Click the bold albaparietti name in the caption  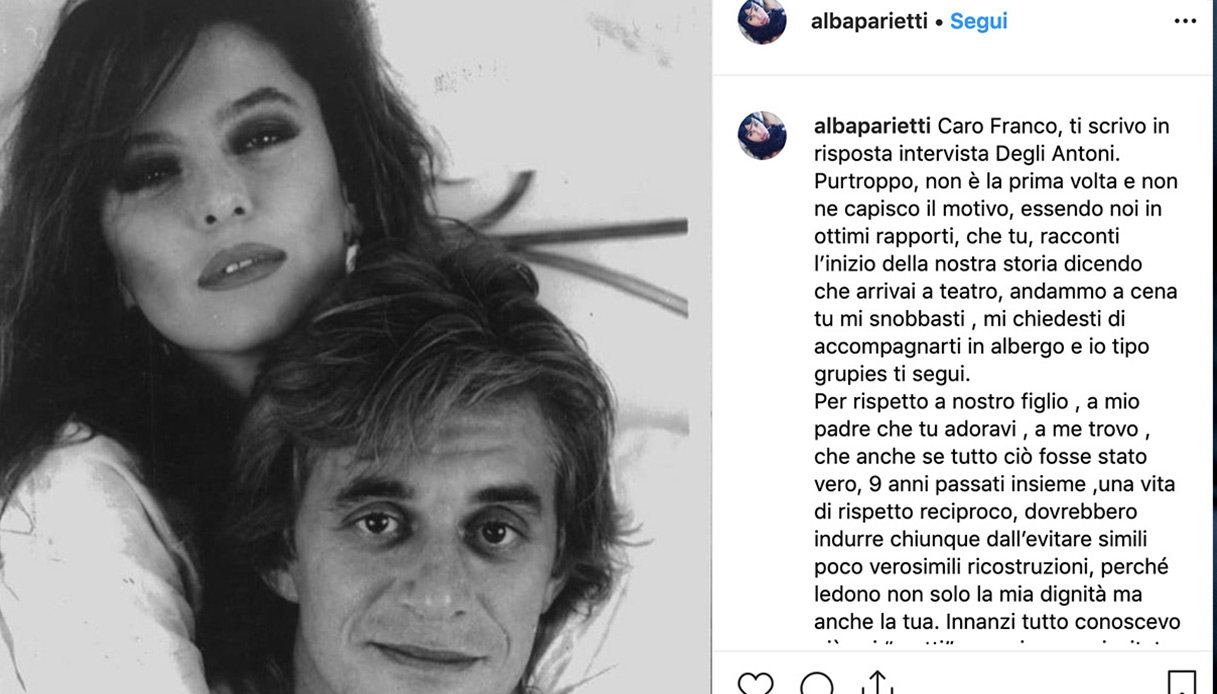coord(873,126)
